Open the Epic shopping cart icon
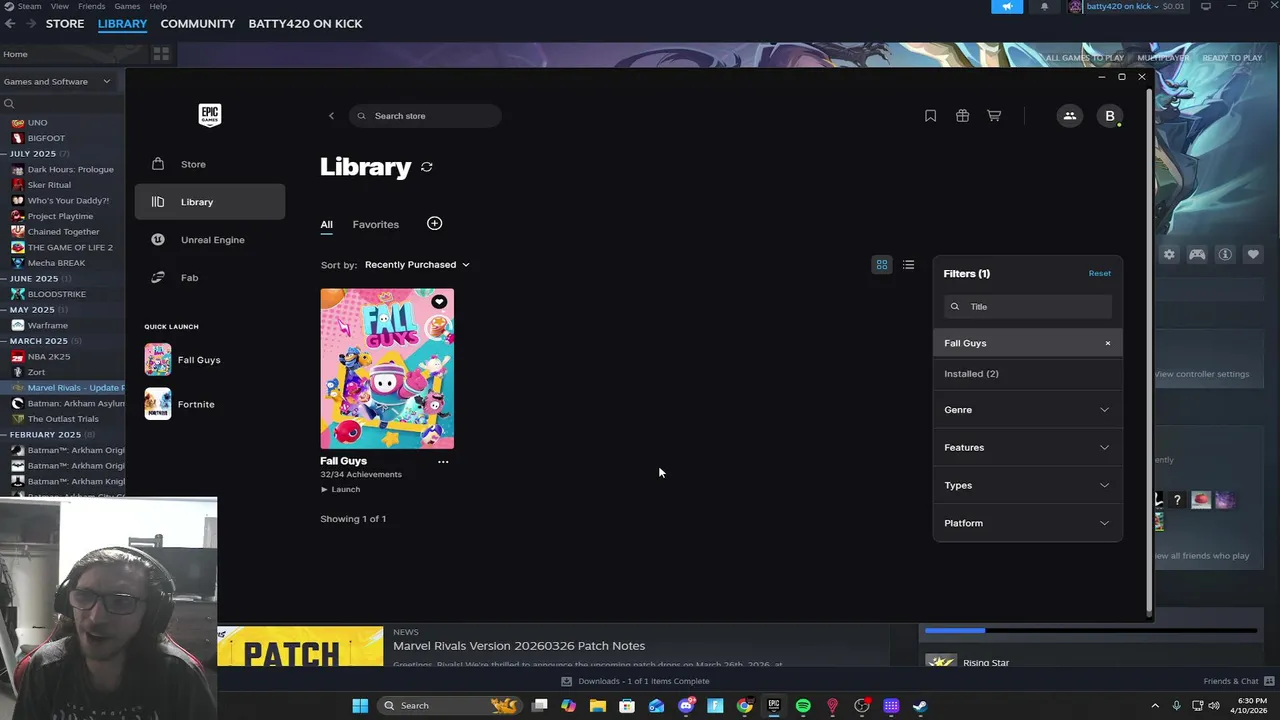1280x720 pixels. click(x=994, y=116)
